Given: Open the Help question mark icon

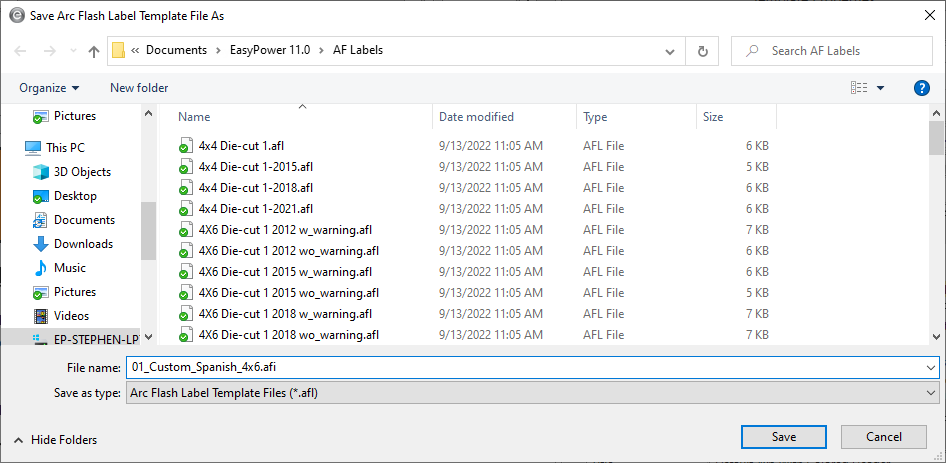Looking at the screenshot, I should pos(922,88).
